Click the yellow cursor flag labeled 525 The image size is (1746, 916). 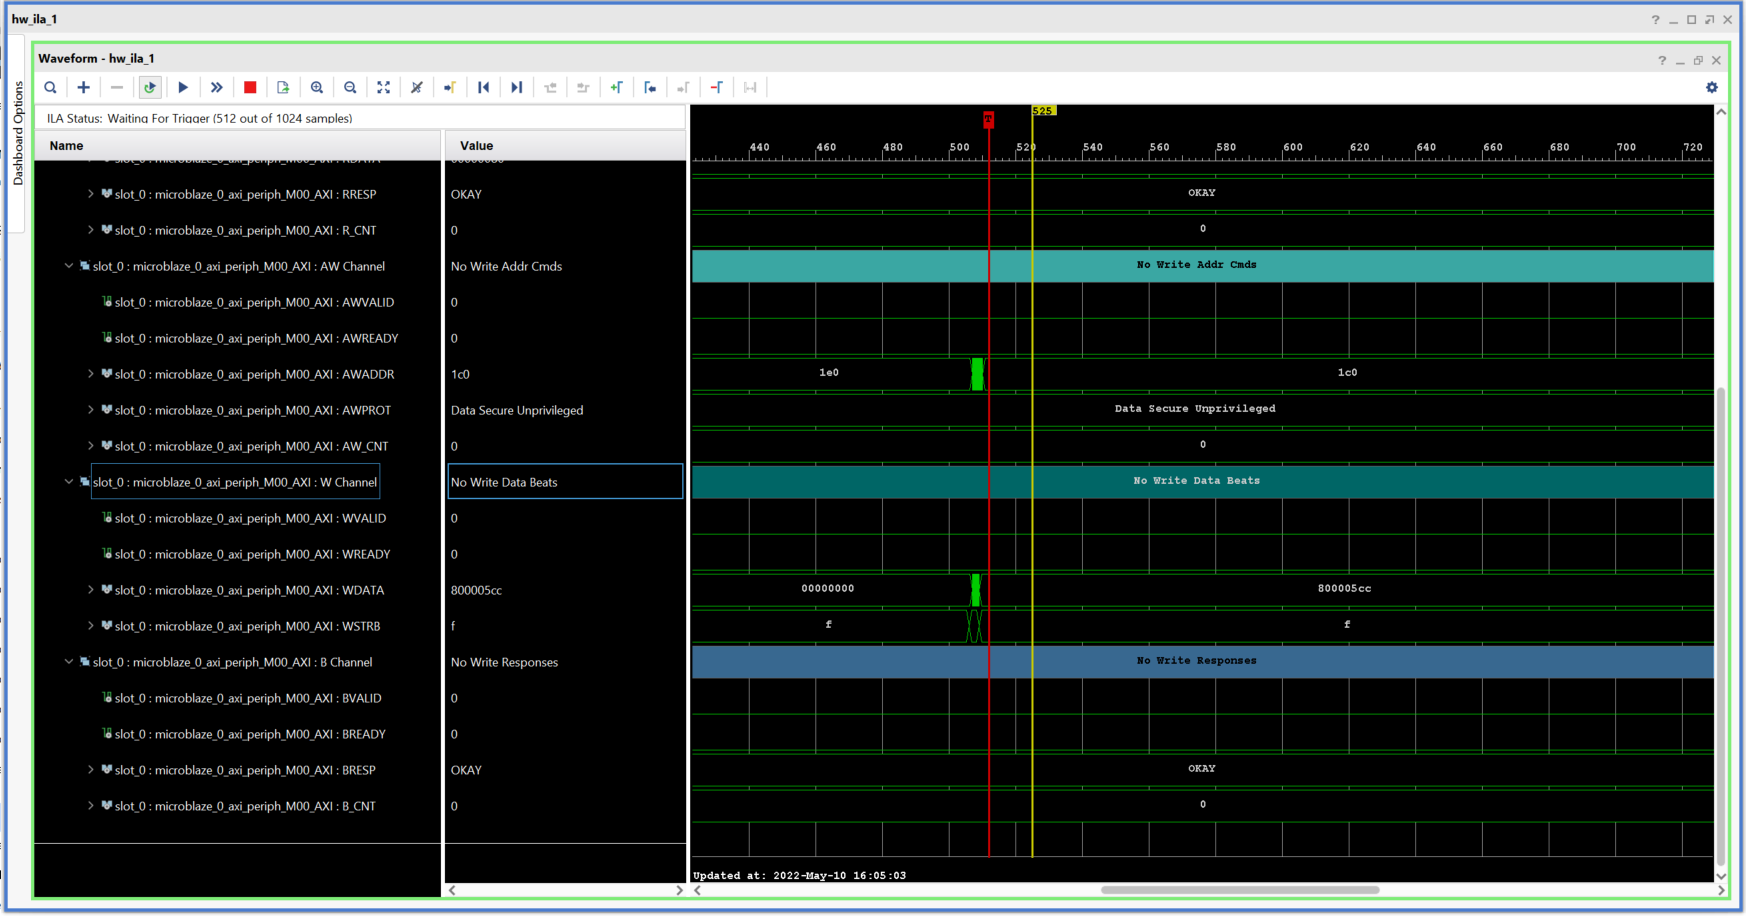[1043, 111]
